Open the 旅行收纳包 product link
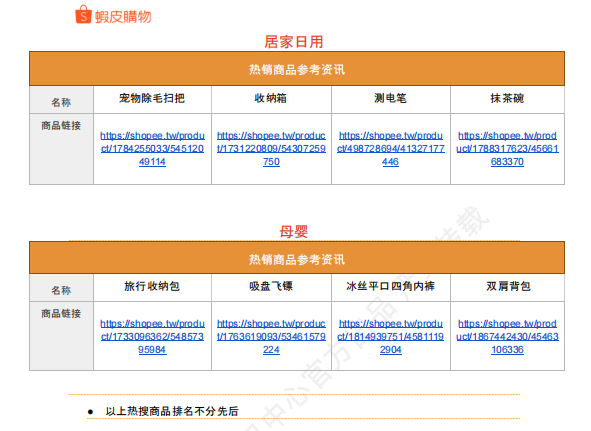The image size is (591, 431). click(x=152, y=337)
